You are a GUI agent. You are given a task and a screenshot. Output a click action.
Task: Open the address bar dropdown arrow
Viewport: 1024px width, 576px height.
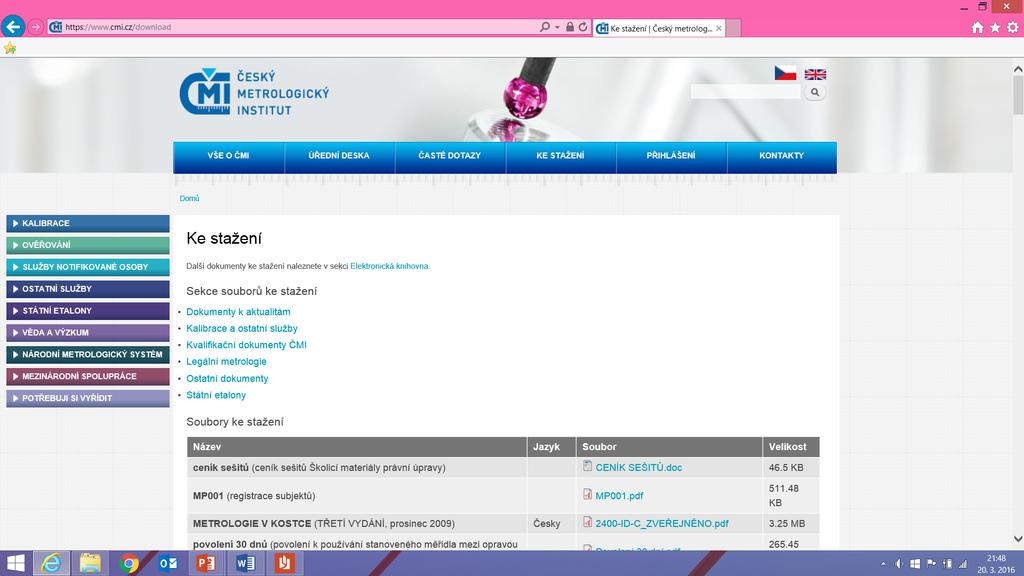(x=557, y=27)
